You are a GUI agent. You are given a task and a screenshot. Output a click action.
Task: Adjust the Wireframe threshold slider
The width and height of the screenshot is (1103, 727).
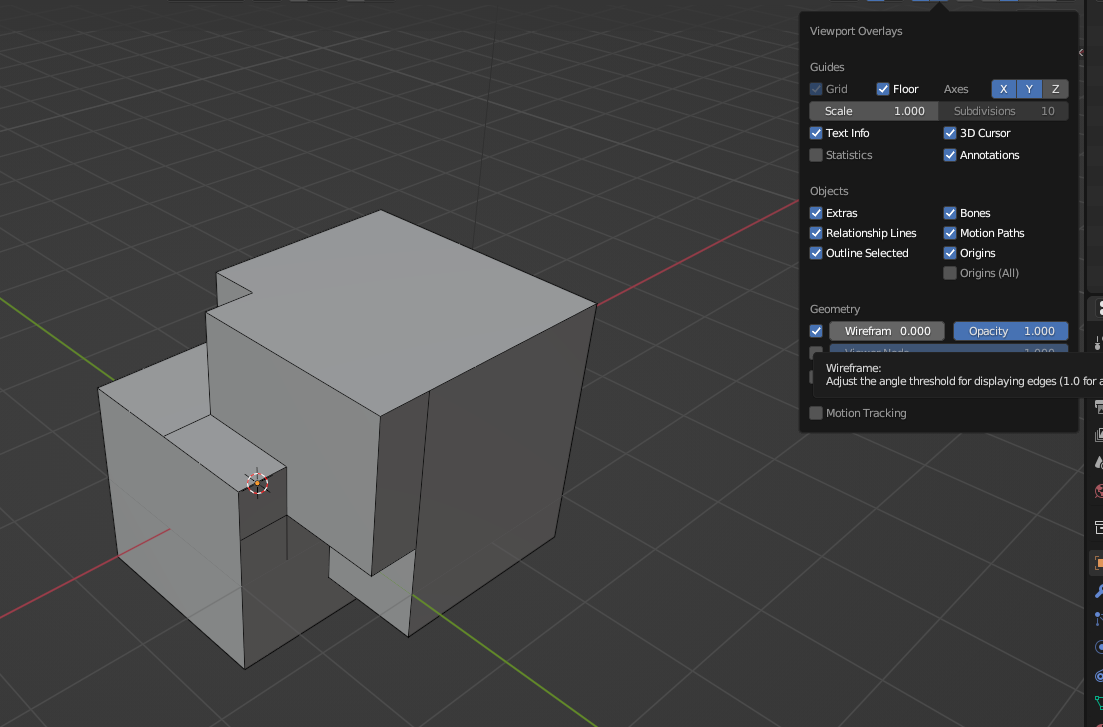(x=886, y=331)
